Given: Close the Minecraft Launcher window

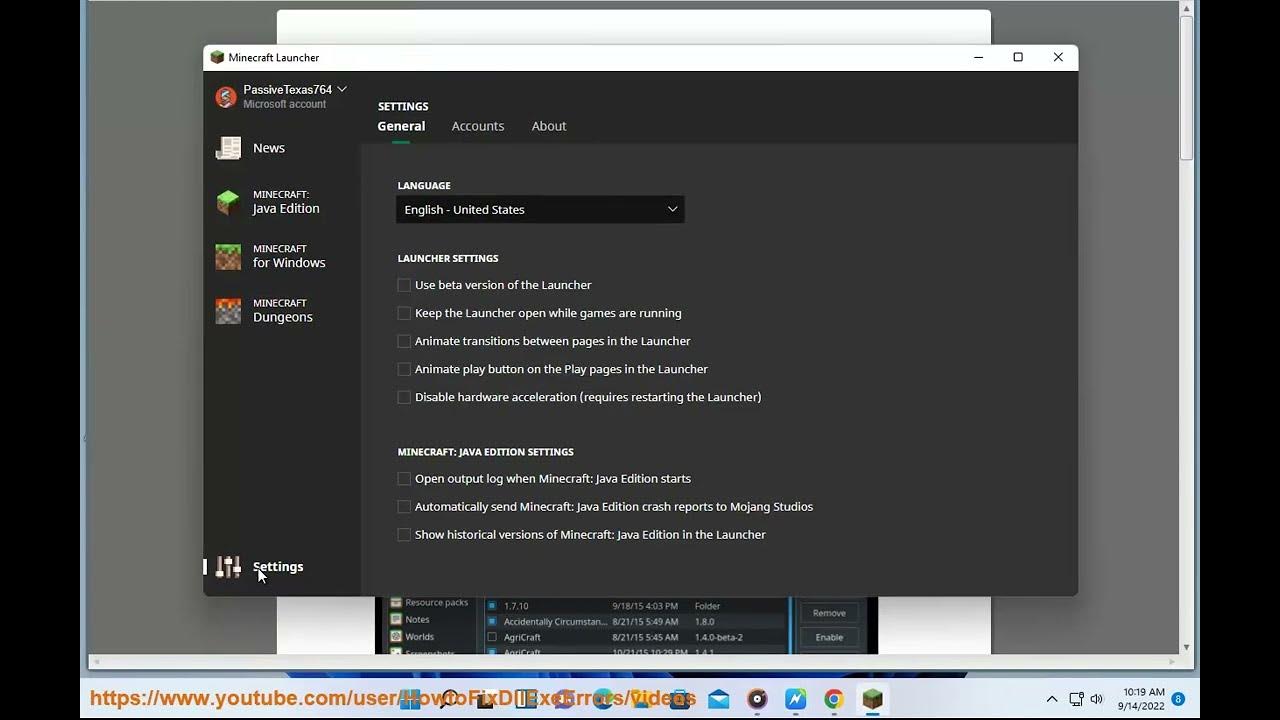Looking at the screenshot, I should (1058, 57).
